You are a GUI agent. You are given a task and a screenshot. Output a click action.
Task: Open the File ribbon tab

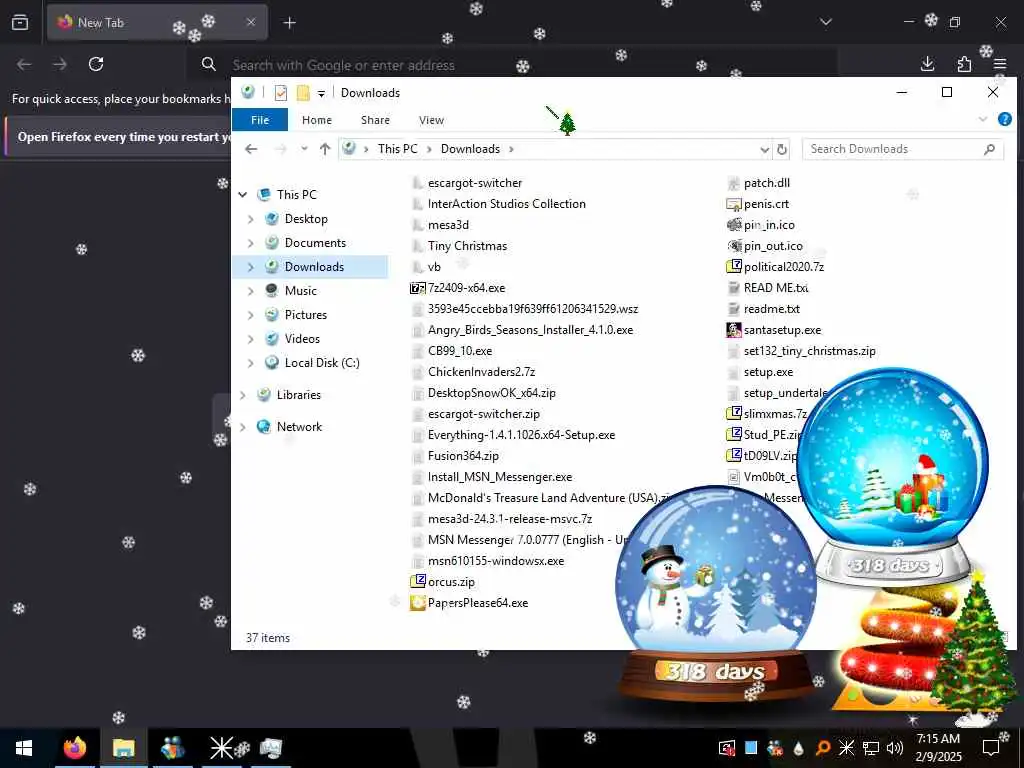(260, 120)
